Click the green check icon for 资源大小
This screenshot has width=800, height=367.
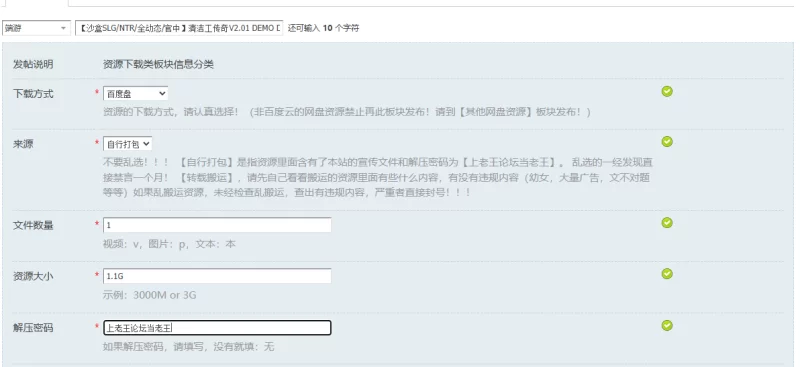click(667, 274)
